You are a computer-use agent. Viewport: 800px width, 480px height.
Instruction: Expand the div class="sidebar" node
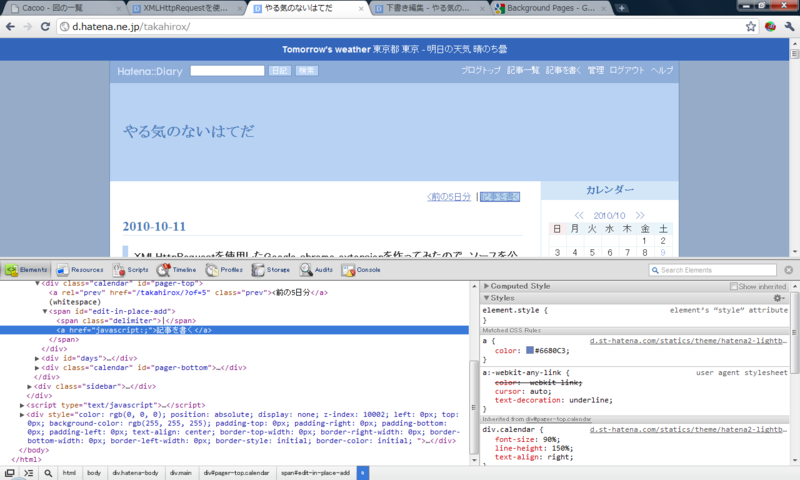pyautogui.click(x=30, y=386)
